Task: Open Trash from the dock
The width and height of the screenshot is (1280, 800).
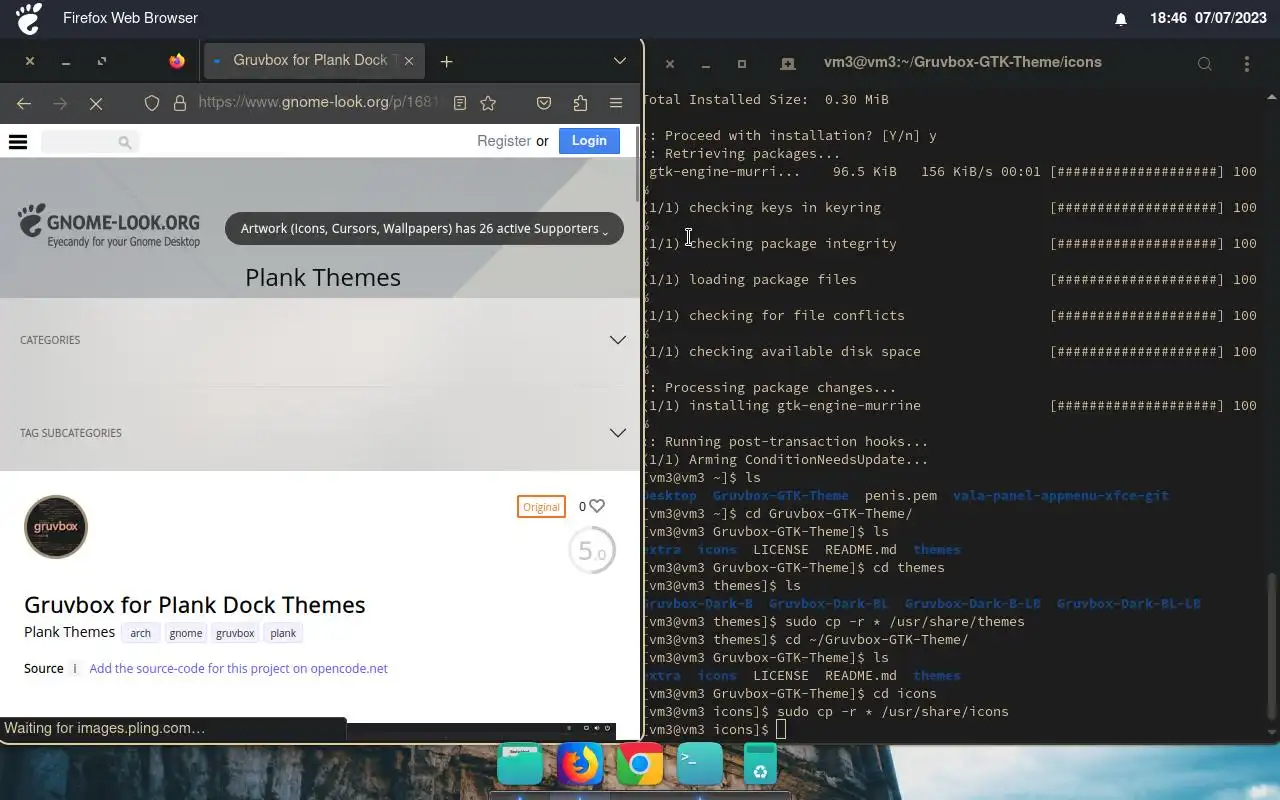Action: tap(760, 765)
